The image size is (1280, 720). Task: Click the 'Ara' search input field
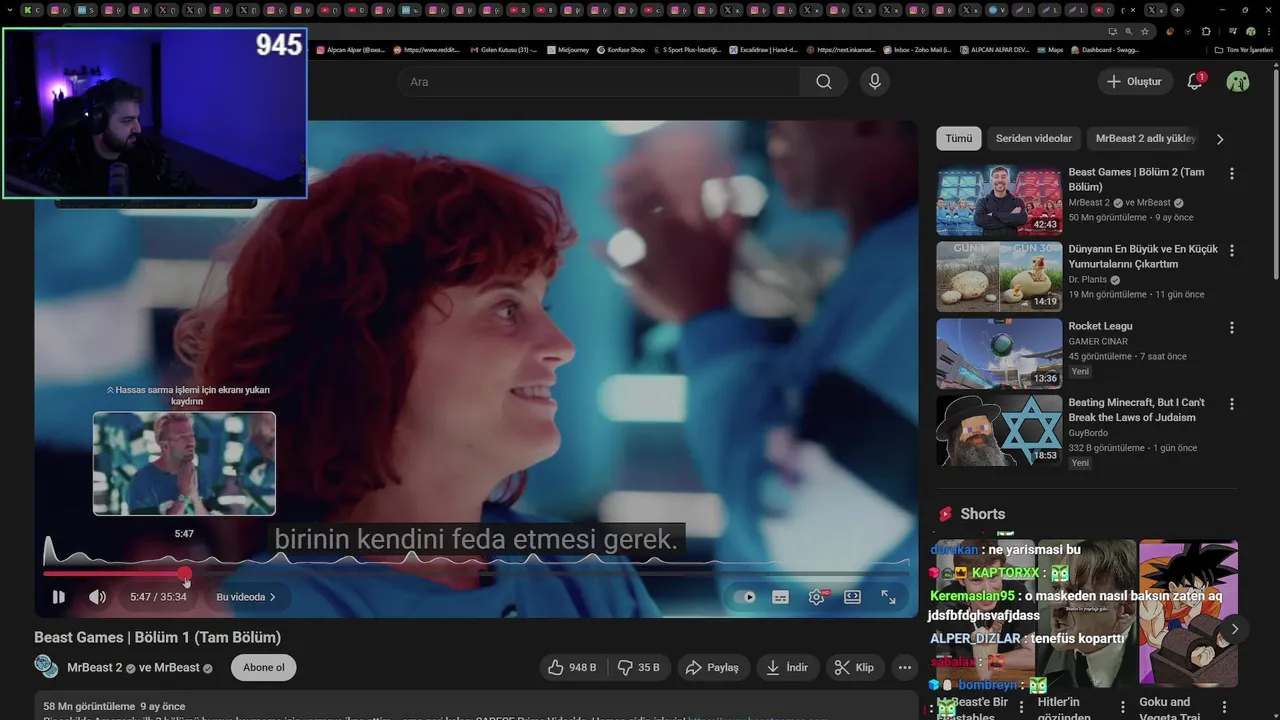point(600,82)
